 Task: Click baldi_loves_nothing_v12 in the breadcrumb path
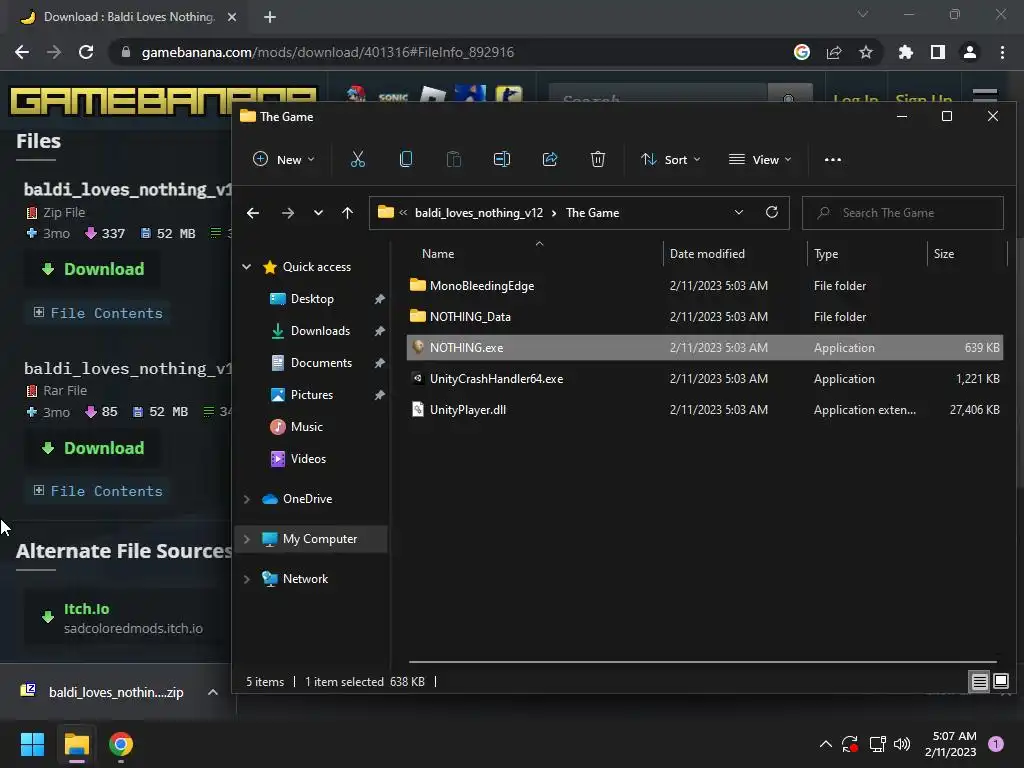pyautogui.click(x=479, y=213)
